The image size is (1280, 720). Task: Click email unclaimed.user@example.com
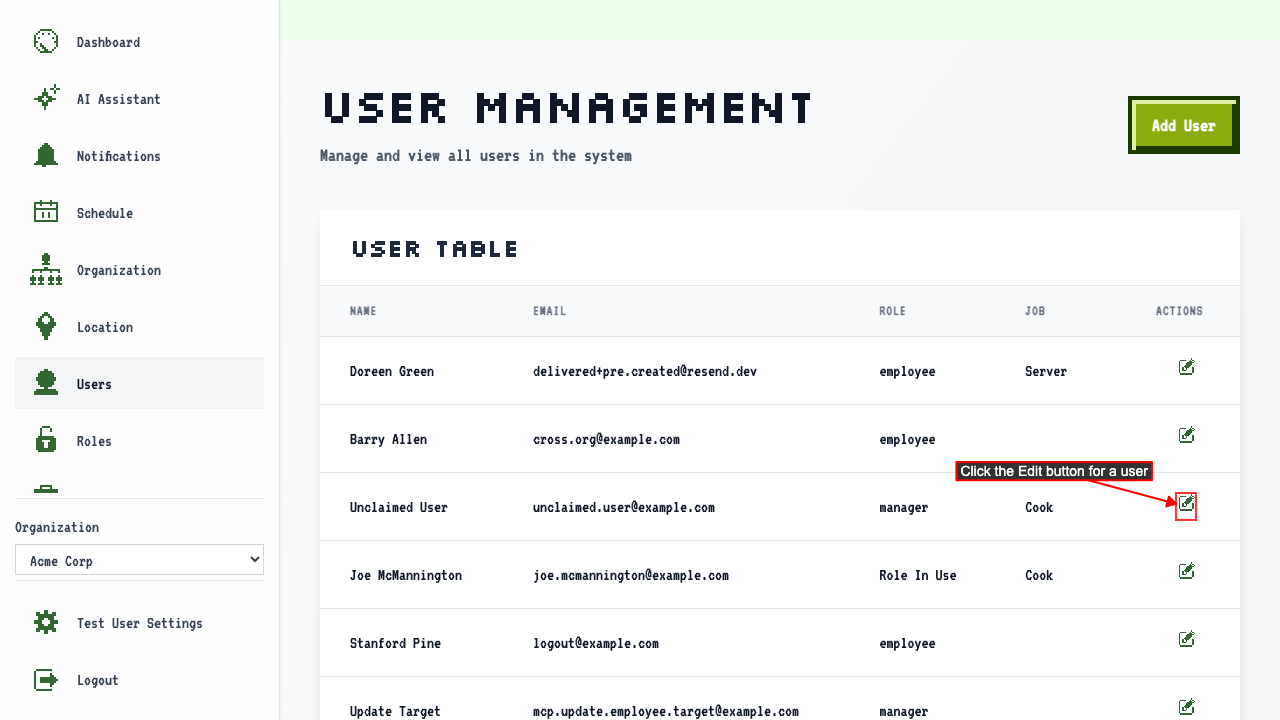tap(624, 507)
